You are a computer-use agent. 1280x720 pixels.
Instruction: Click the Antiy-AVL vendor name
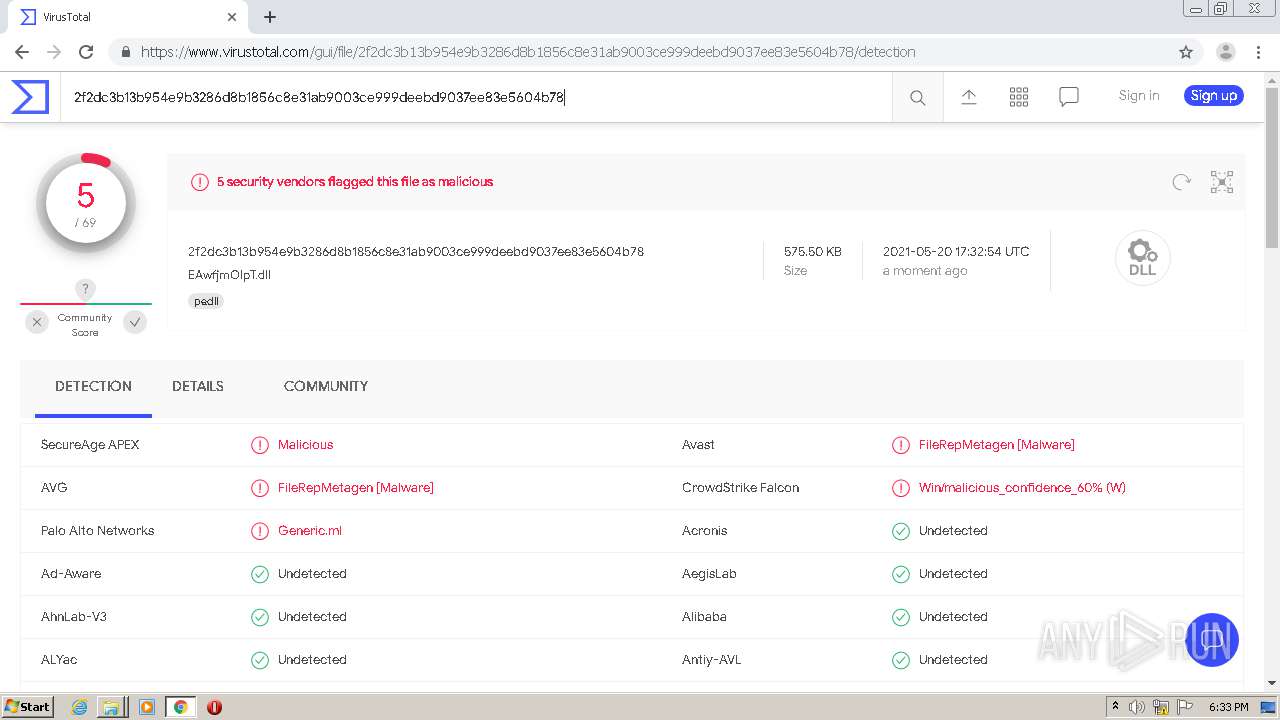point(711,660)
